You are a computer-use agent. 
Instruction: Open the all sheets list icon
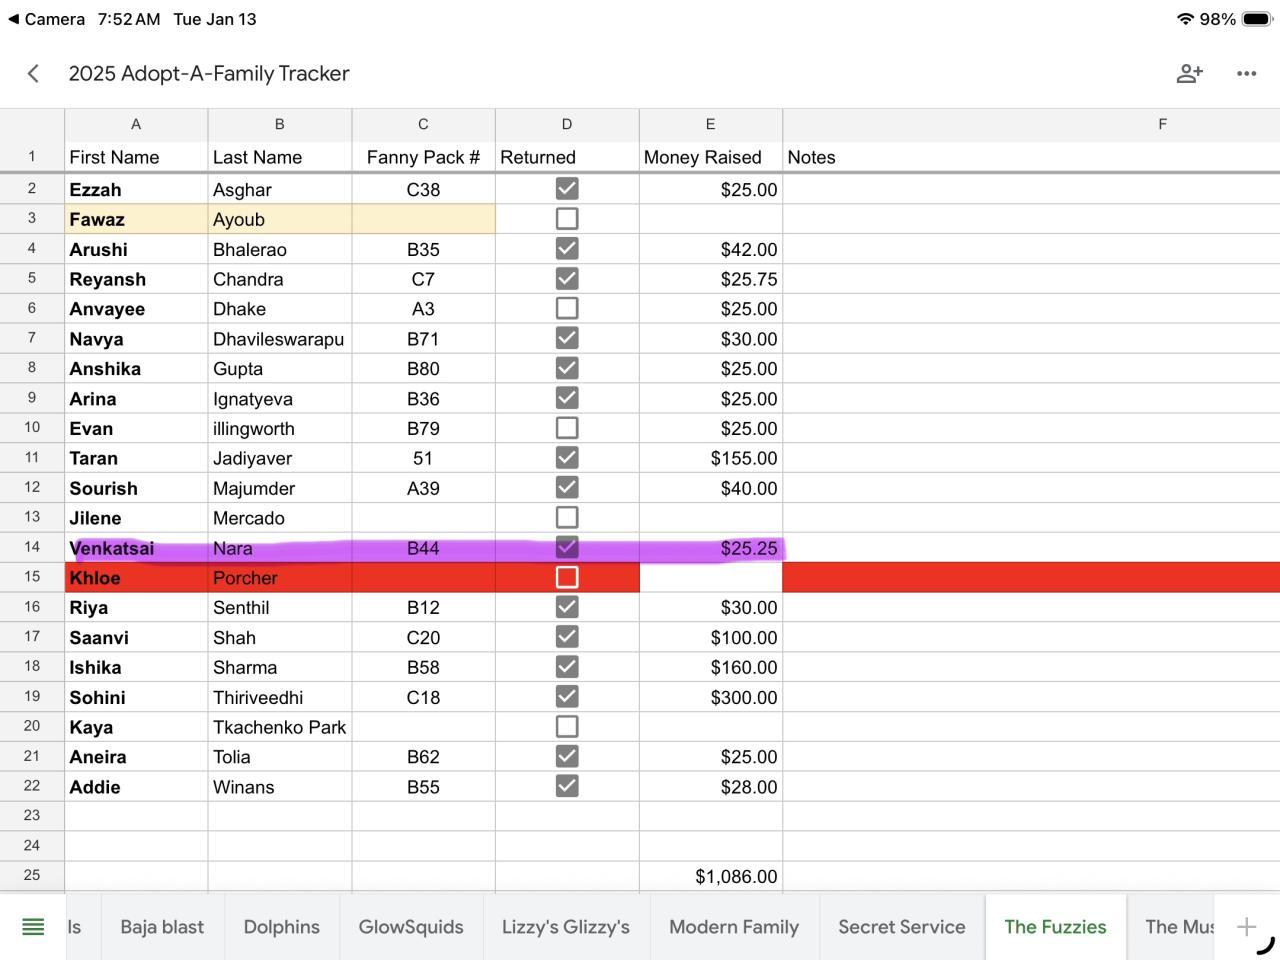coord(33,927)
